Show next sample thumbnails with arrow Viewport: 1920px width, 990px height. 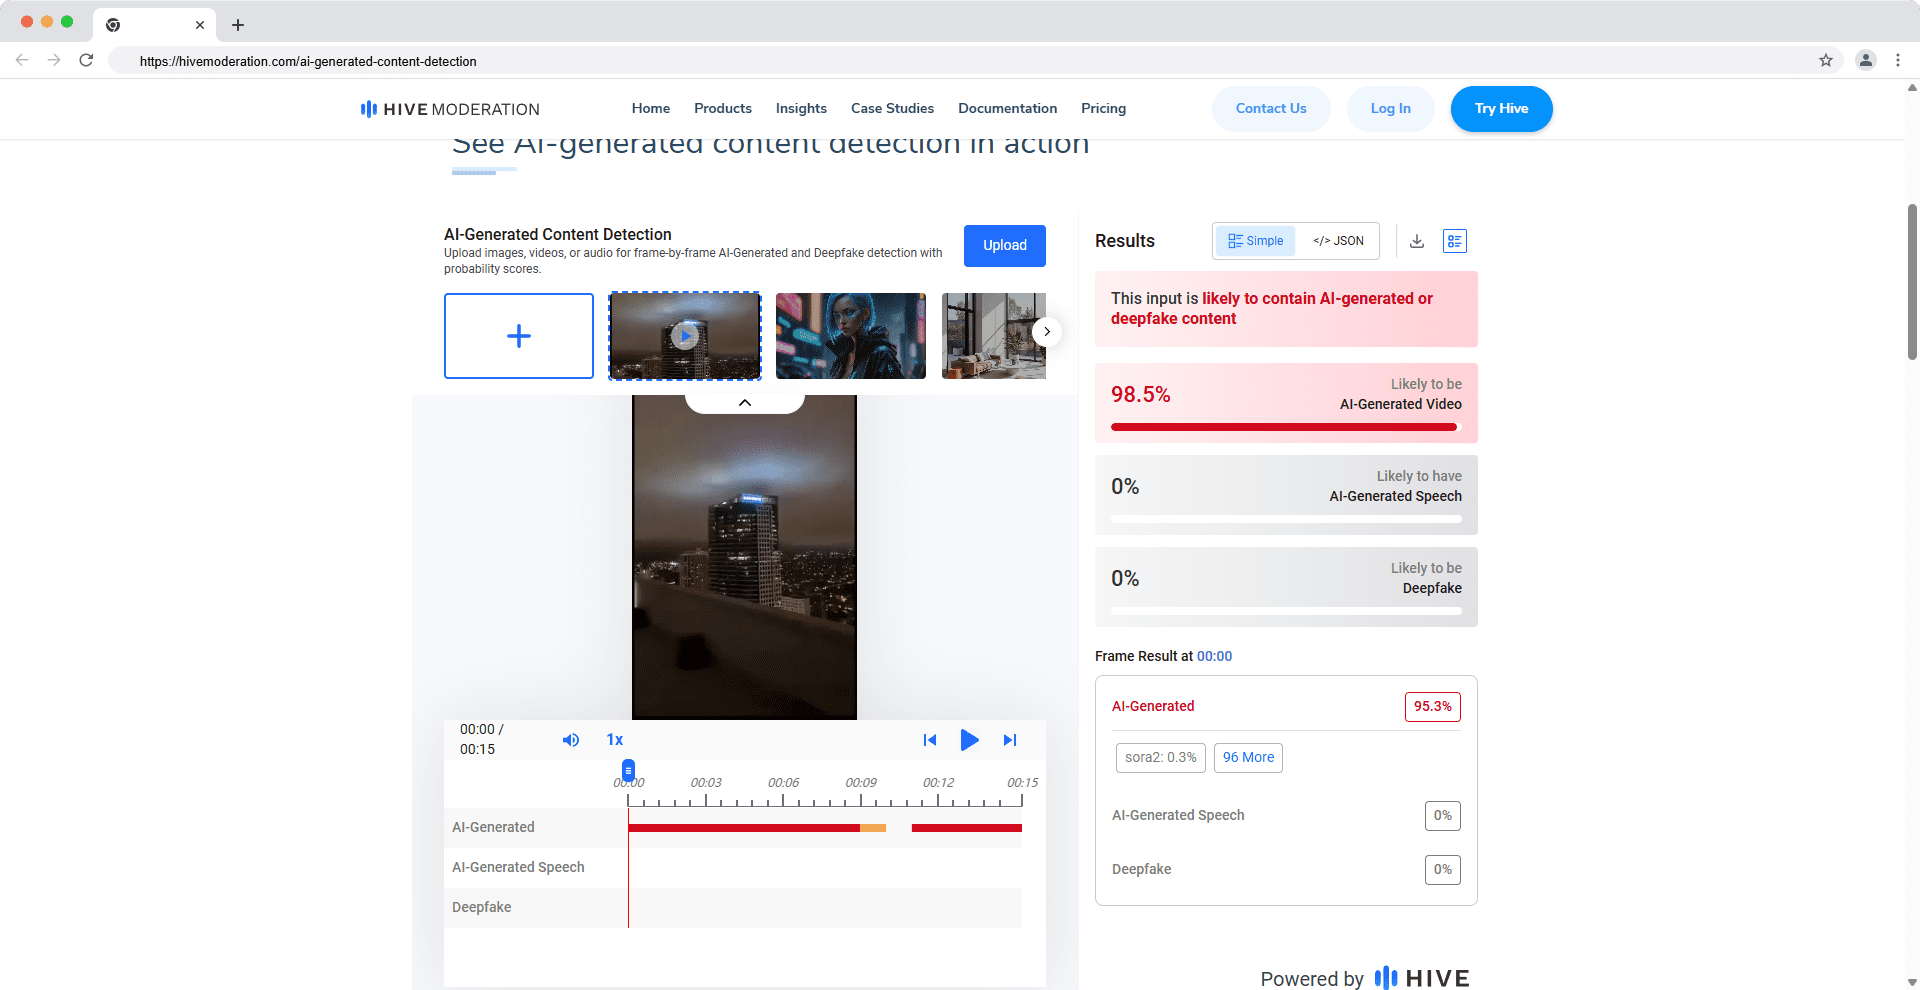(1046, 332)
